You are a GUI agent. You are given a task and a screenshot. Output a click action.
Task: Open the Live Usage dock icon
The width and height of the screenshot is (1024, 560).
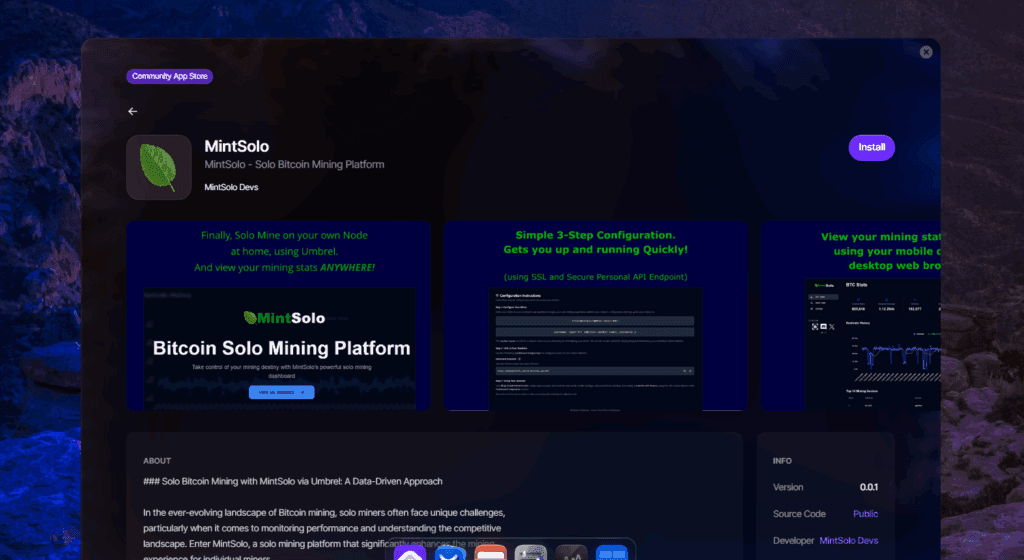pos(571,553)
